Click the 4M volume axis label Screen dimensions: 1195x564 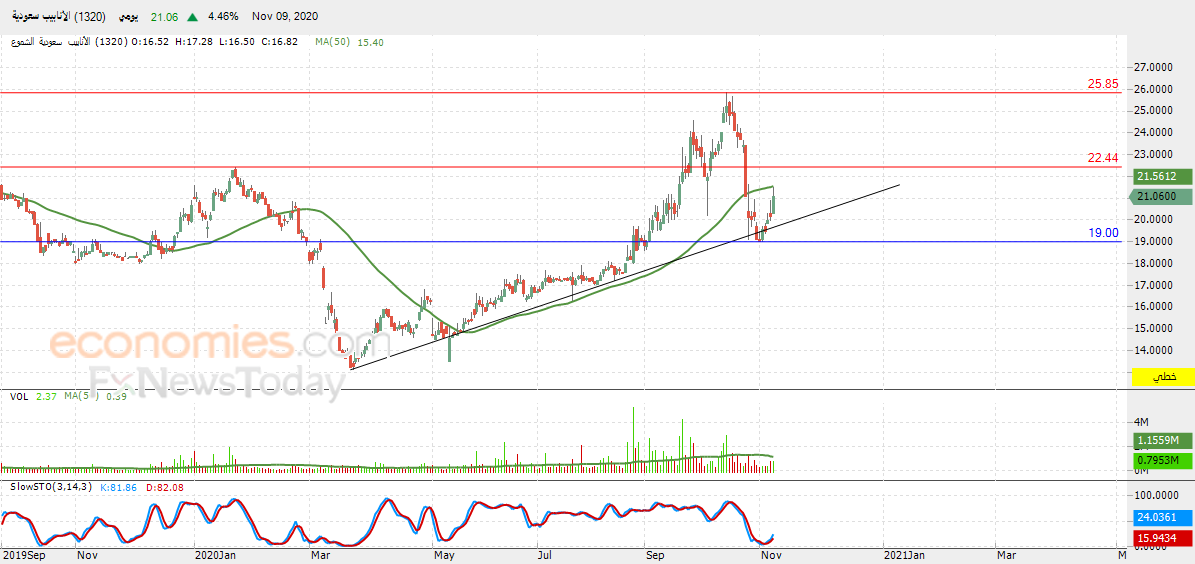pyautogui.click(x=1142, y=422)
